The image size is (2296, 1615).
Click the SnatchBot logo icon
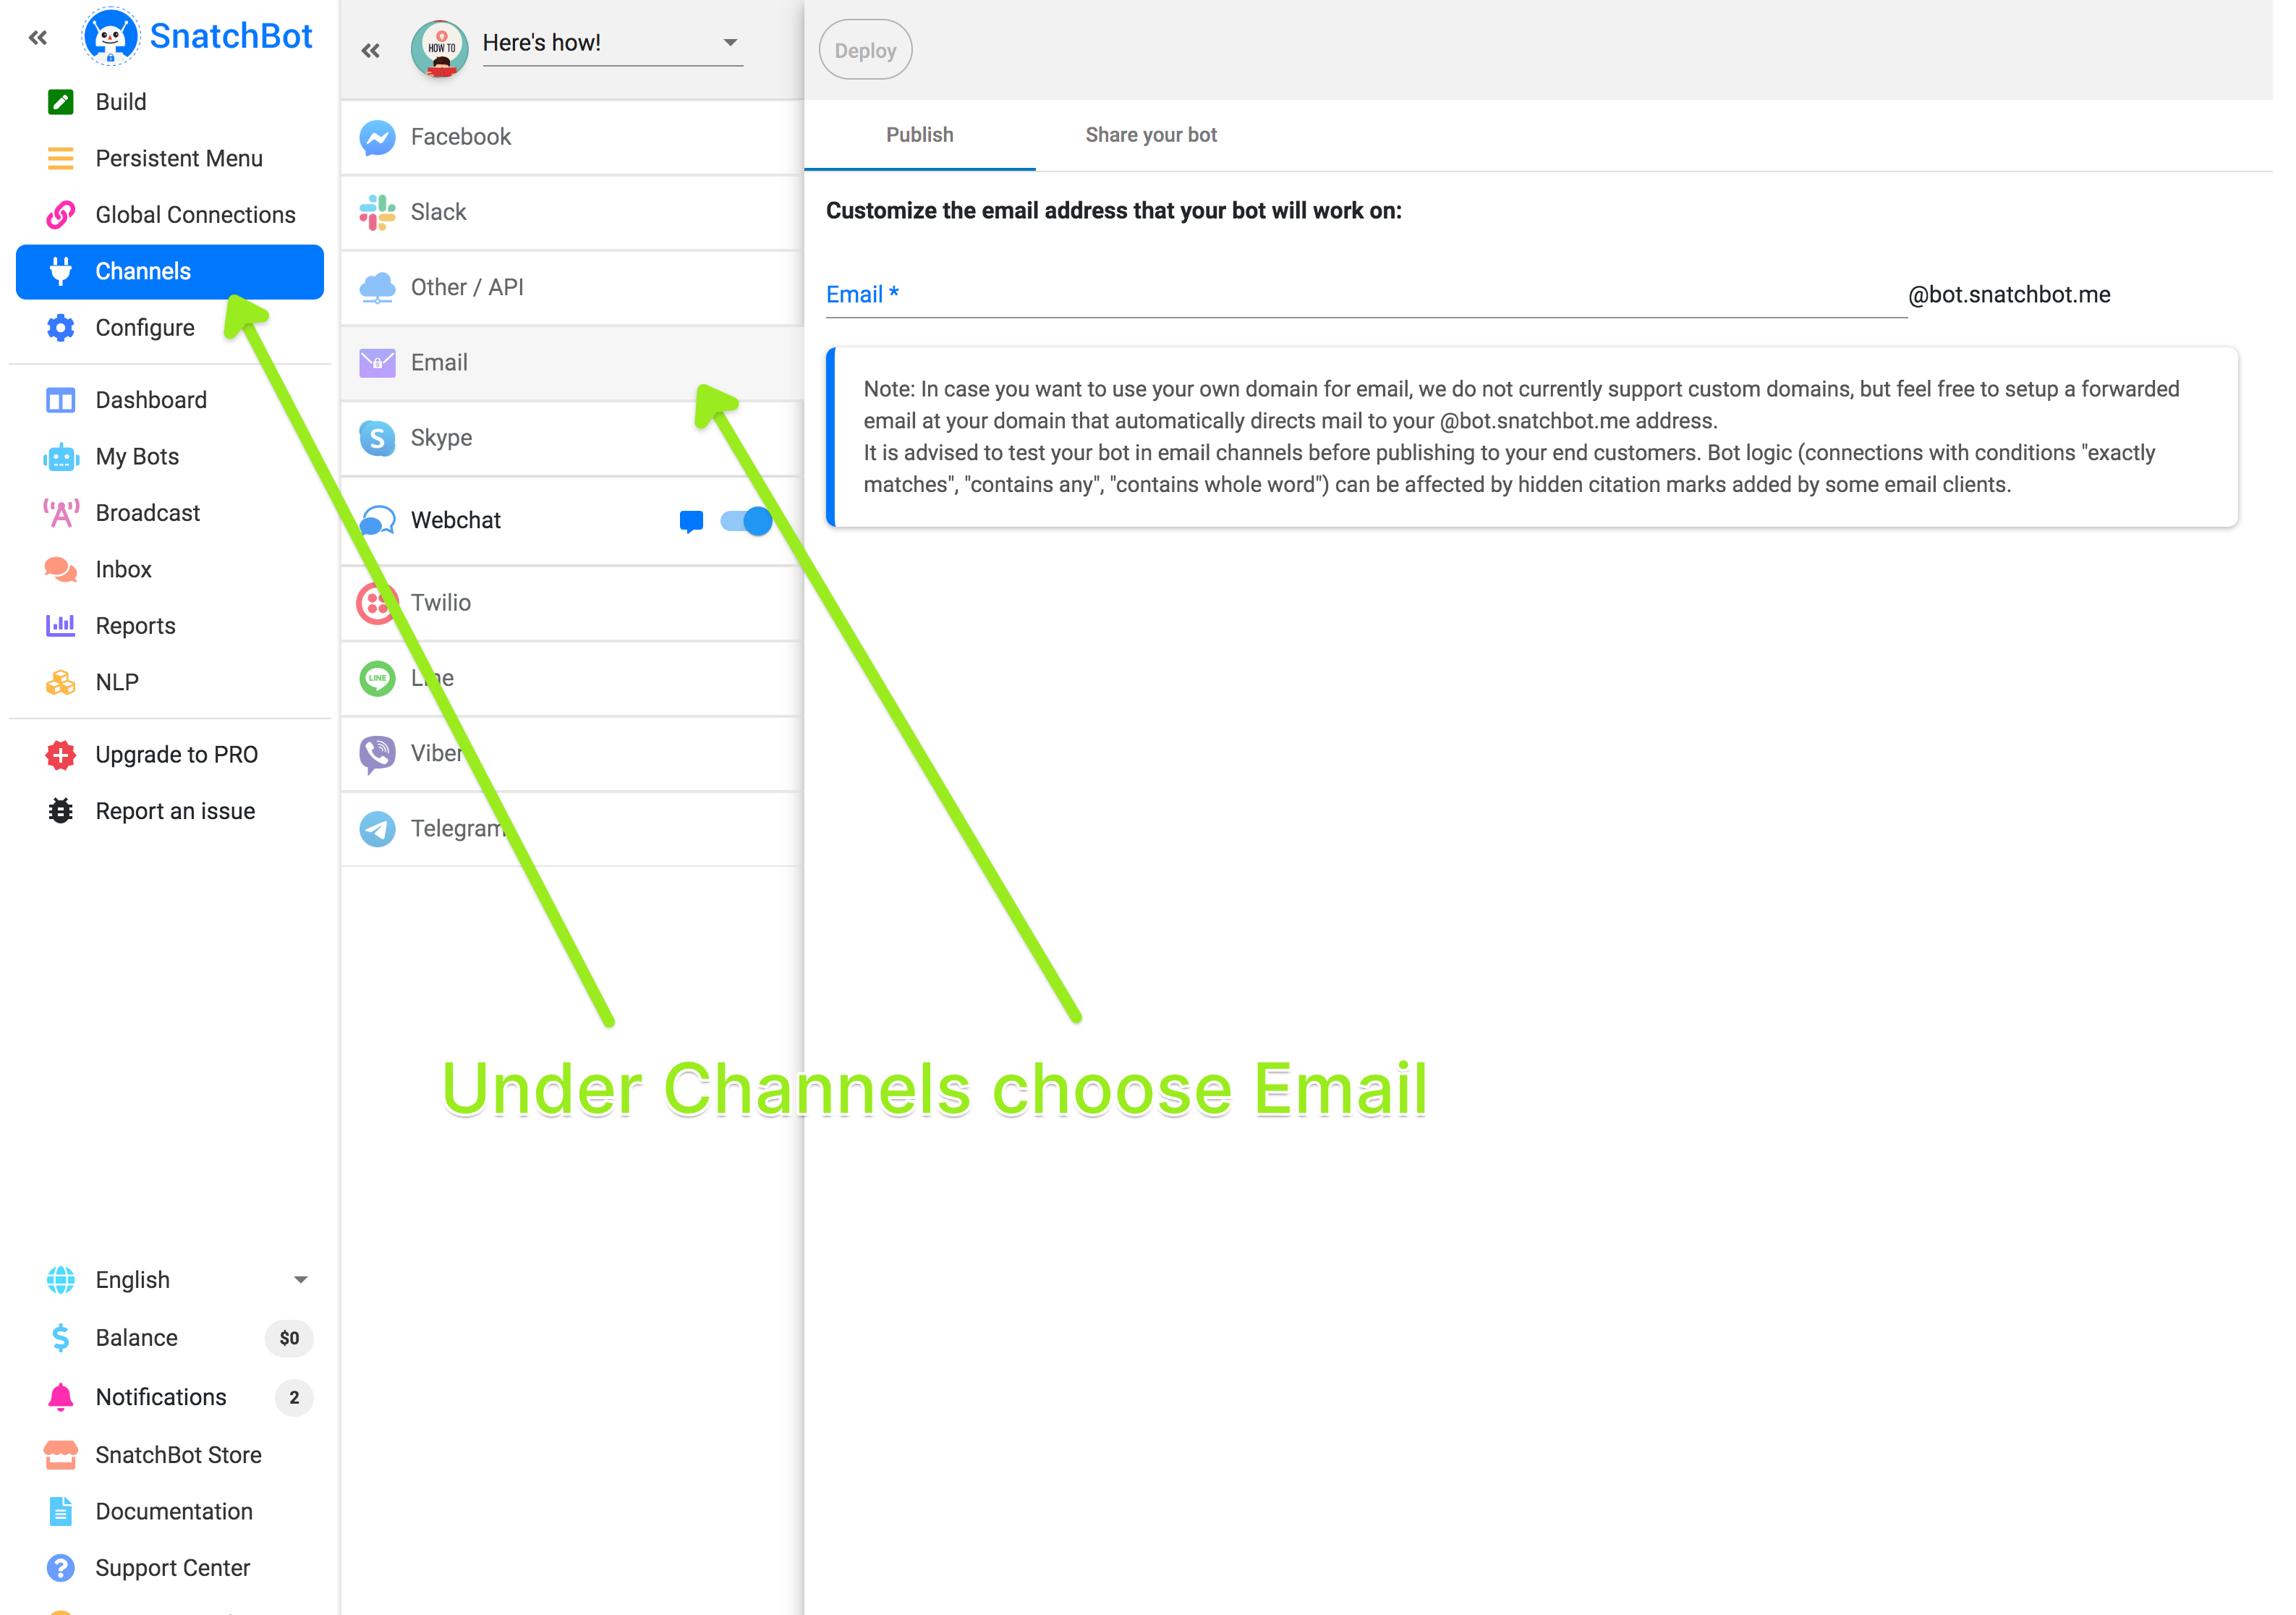coord(110,37)
